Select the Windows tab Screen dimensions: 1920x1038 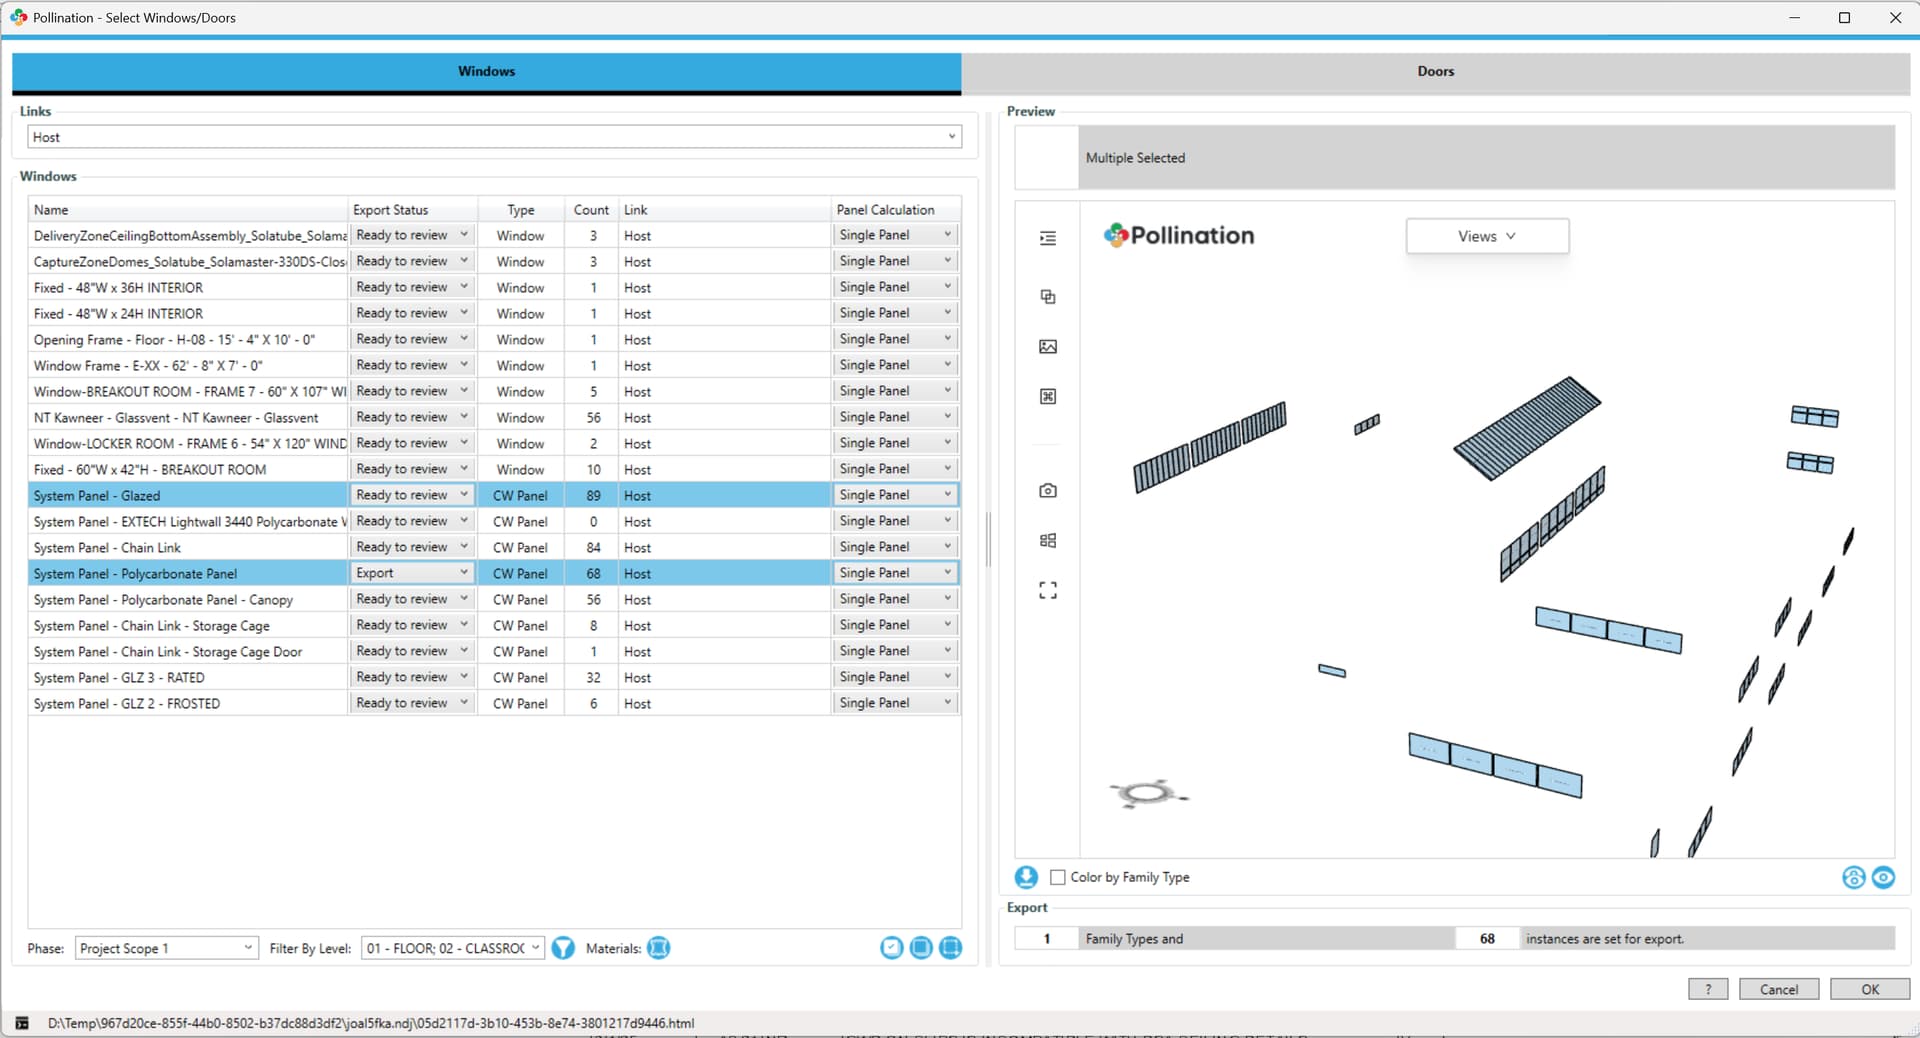(486, 71)
